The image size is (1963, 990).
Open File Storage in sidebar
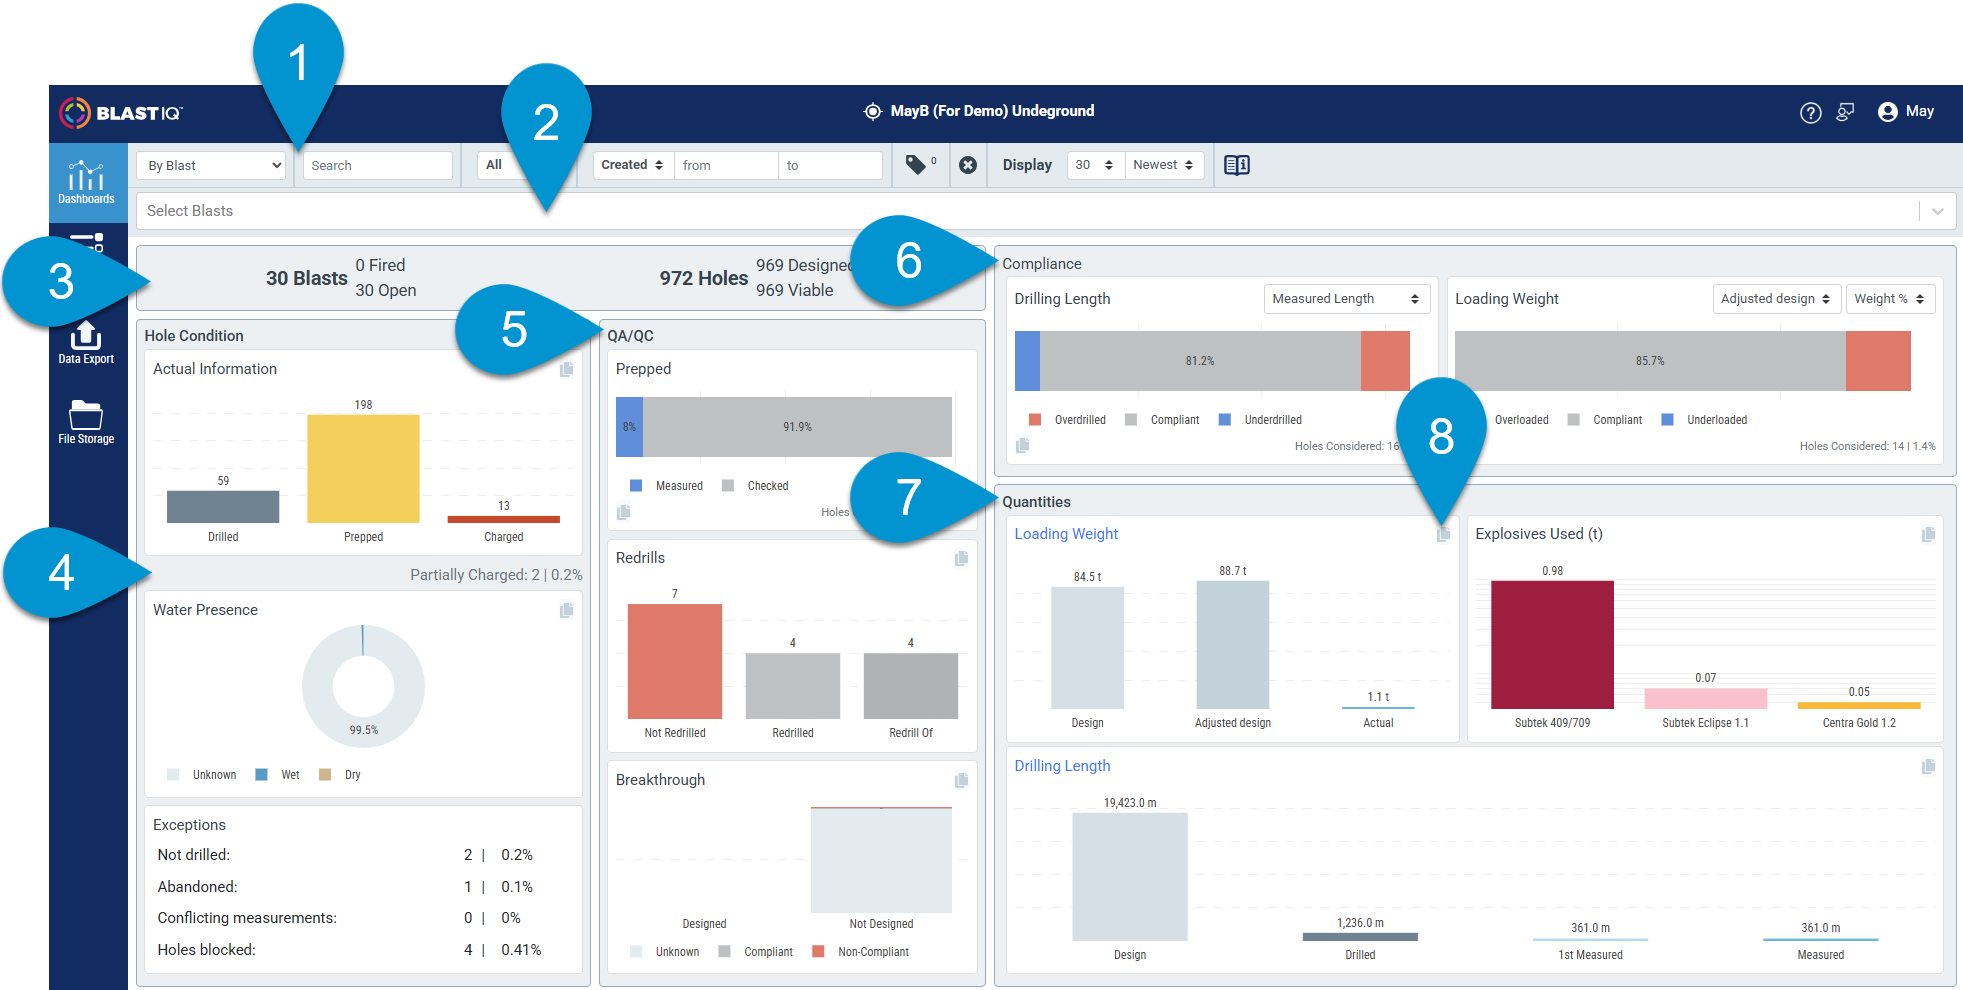click(x=86, y=422)
